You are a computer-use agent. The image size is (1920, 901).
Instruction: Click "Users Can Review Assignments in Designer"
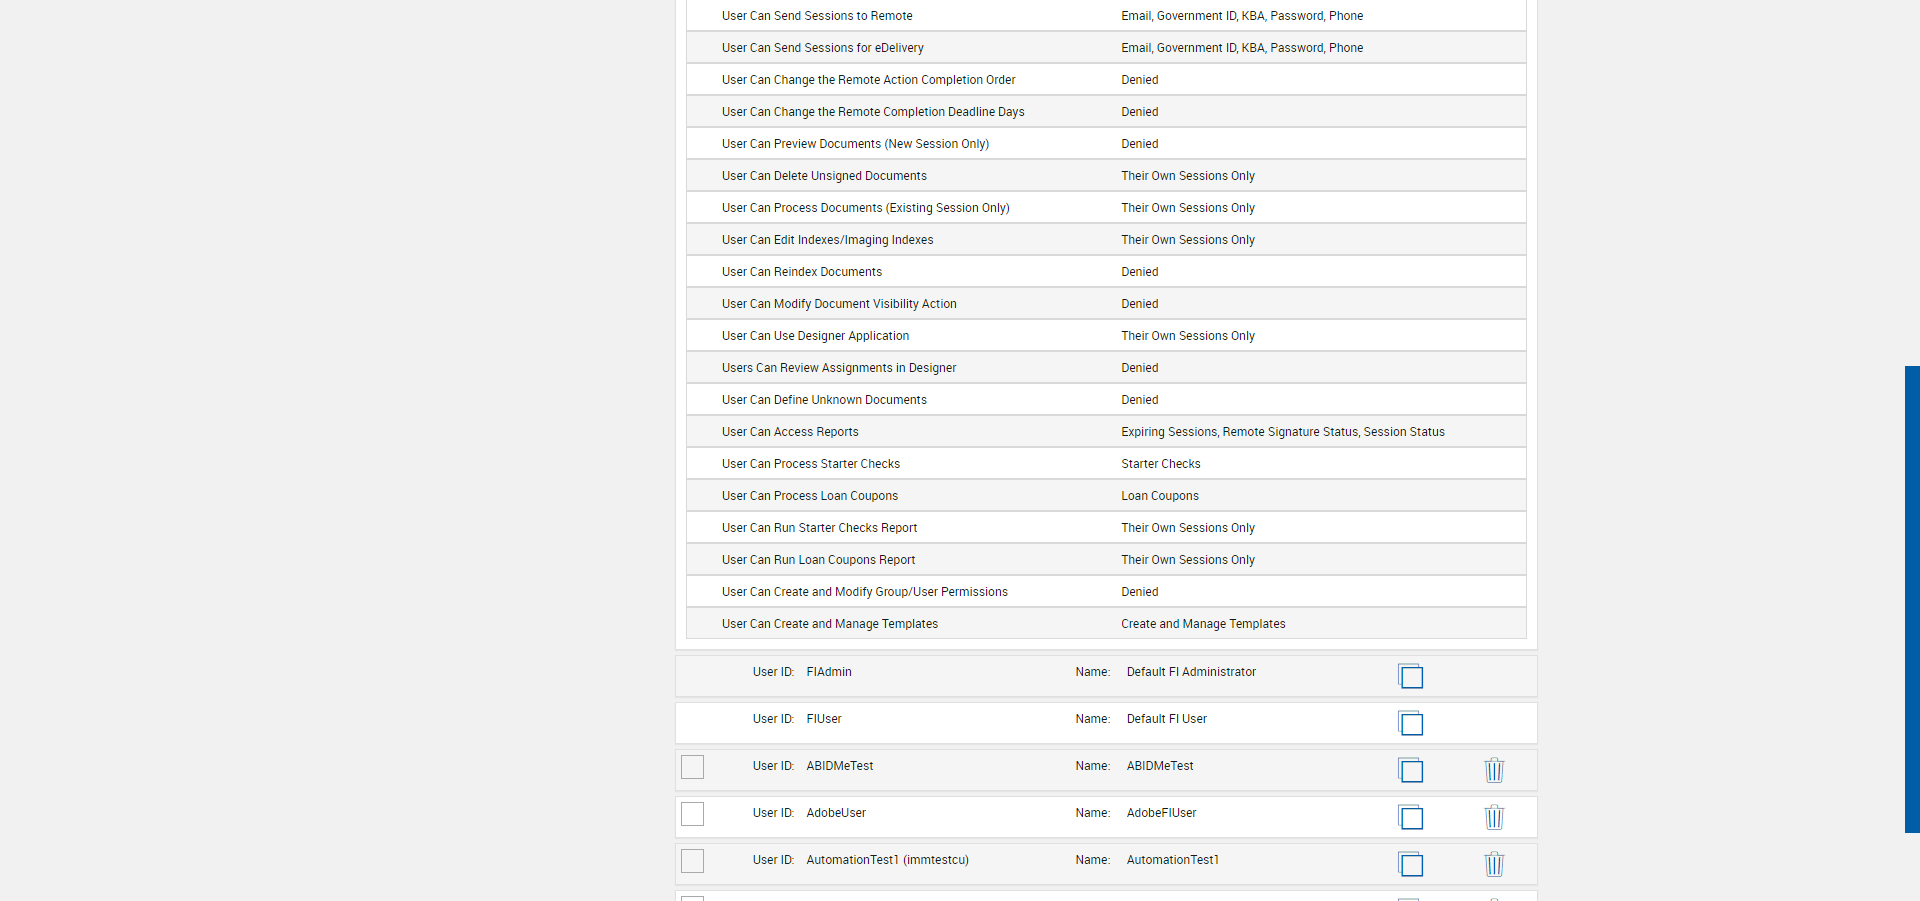pyautogui.click(x=839, y=368)
